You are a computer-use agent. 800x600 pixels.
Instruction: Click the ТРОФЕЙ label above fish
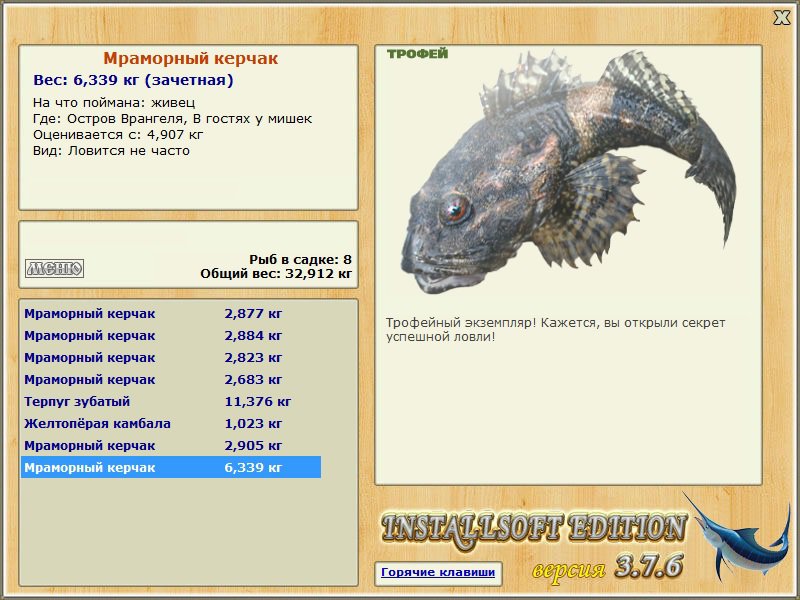pyautogui.click(x=417, y=54)
